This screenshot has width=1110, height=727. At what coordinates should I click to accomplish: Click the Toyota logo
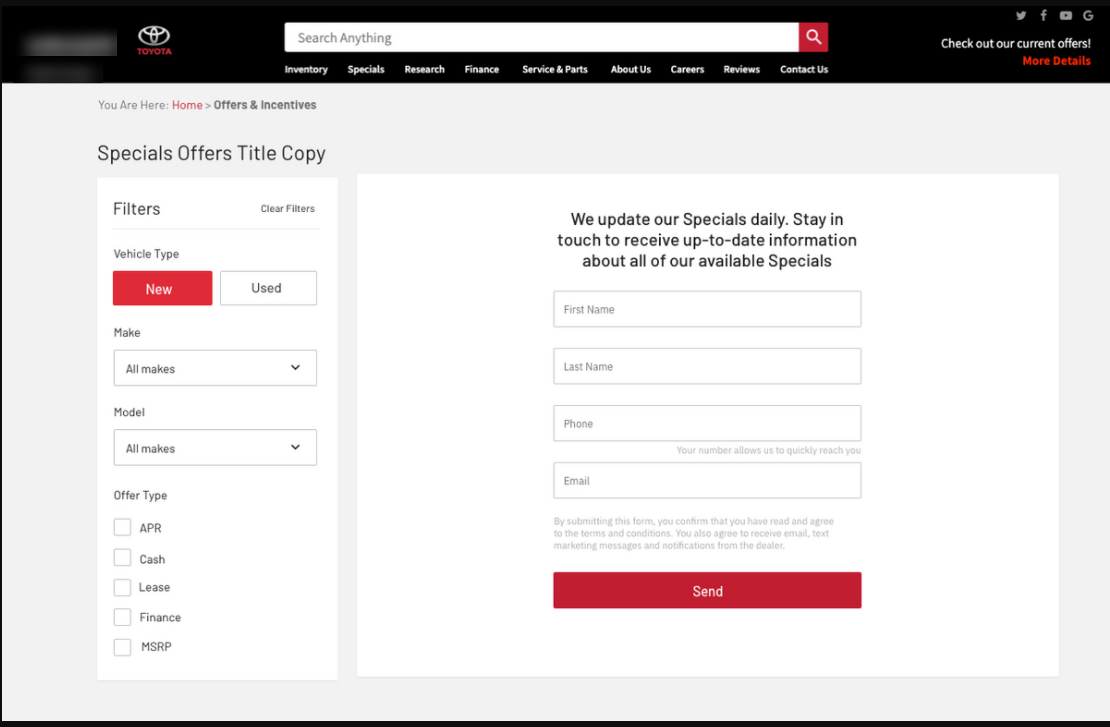[x=154, y=40]
